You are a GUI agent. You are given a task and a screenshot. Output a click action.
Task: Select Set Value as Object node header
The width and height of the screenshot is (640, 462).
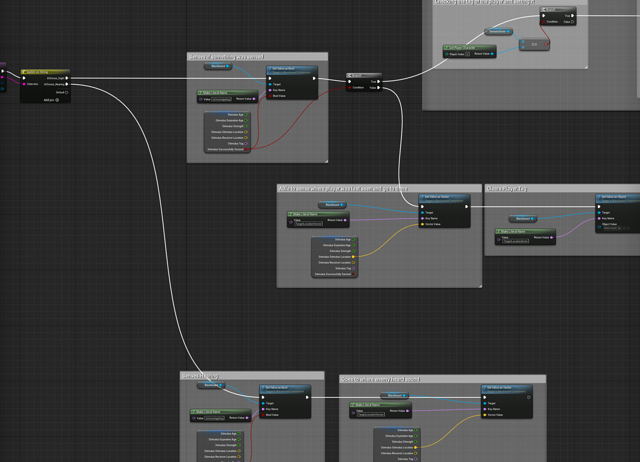pyautogui.click(x=618, y=198)
